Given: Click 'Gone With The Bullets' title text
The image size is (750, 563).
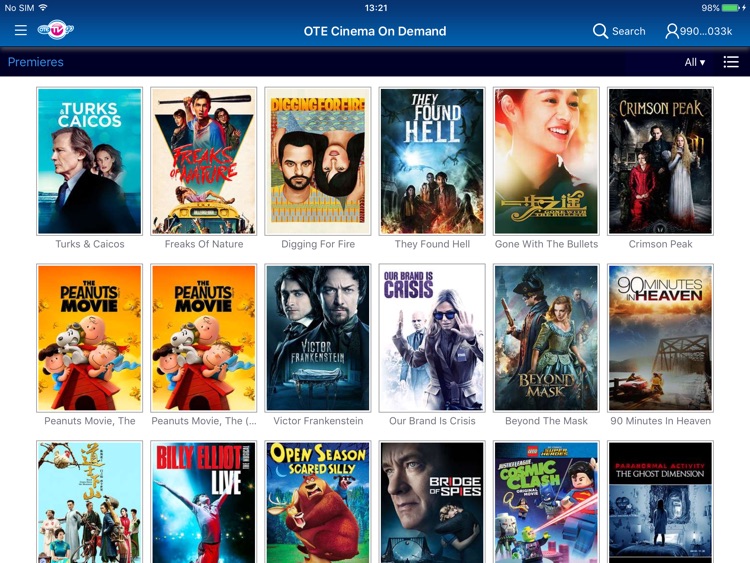Looking at the screenshot, I should click(x=546, y=244).
